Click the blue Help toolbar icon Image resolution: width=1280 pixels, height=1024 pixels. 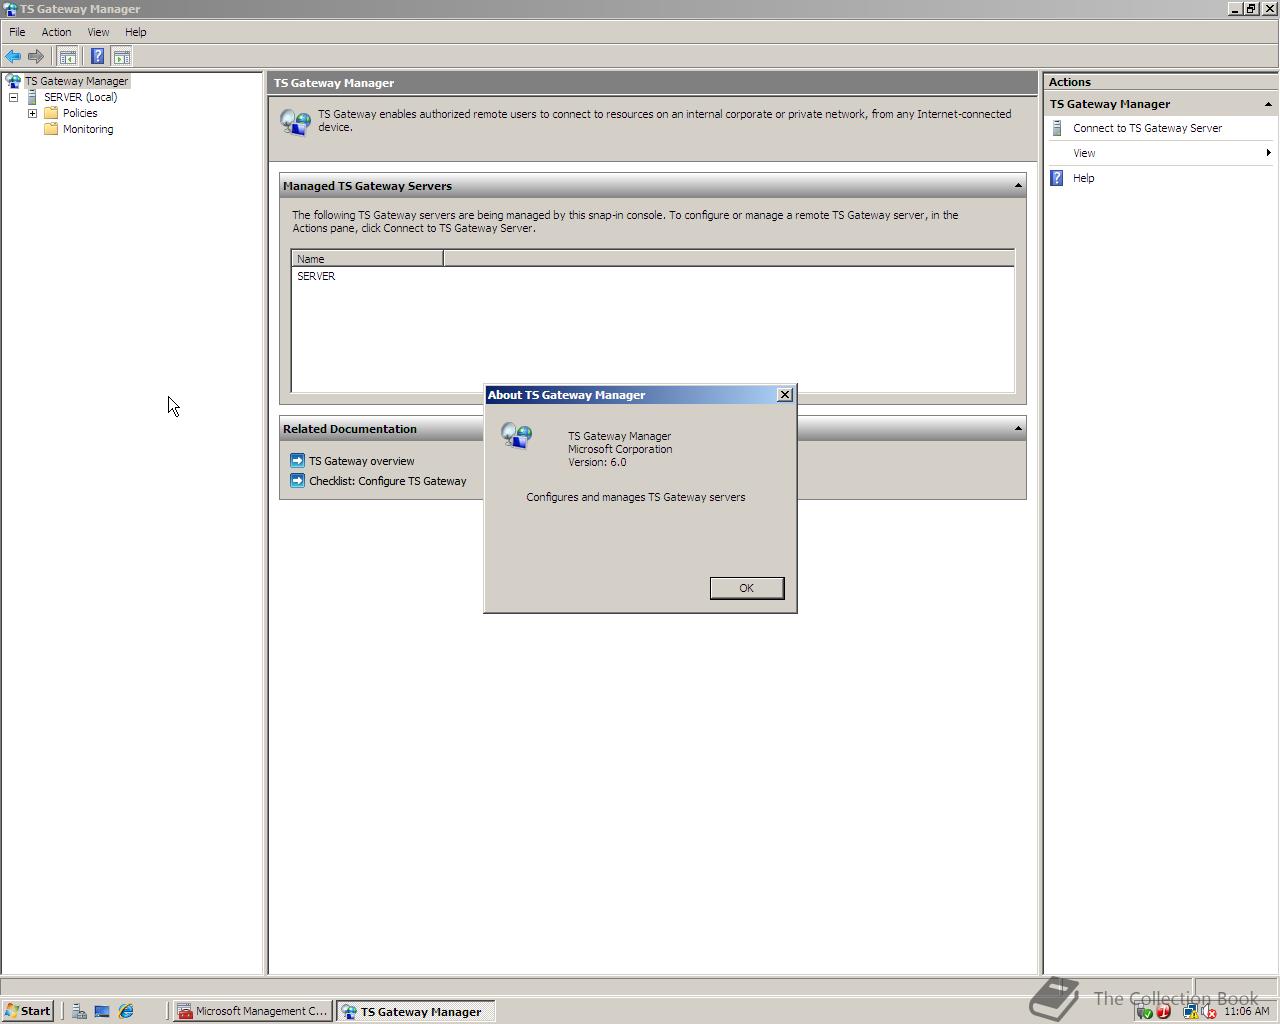tap(97, 57)
